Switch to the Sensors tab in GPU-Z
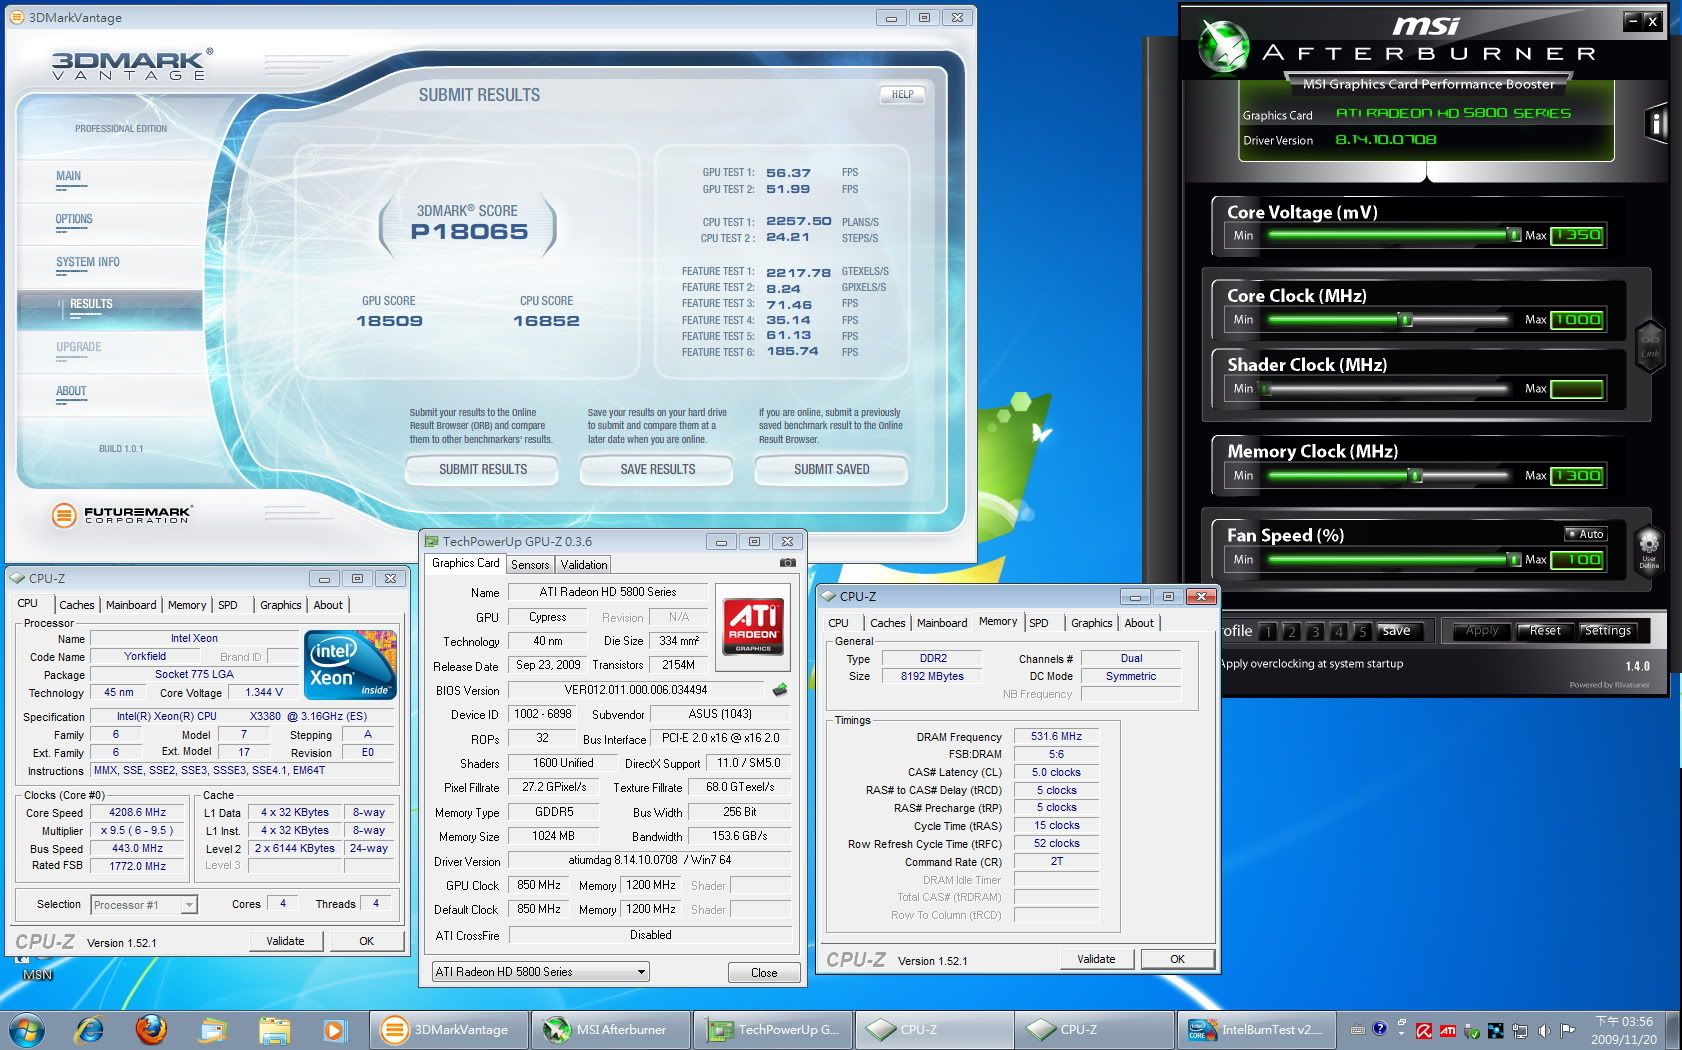This screenshot has width=1682, height=1050. (x=530, y=565)
